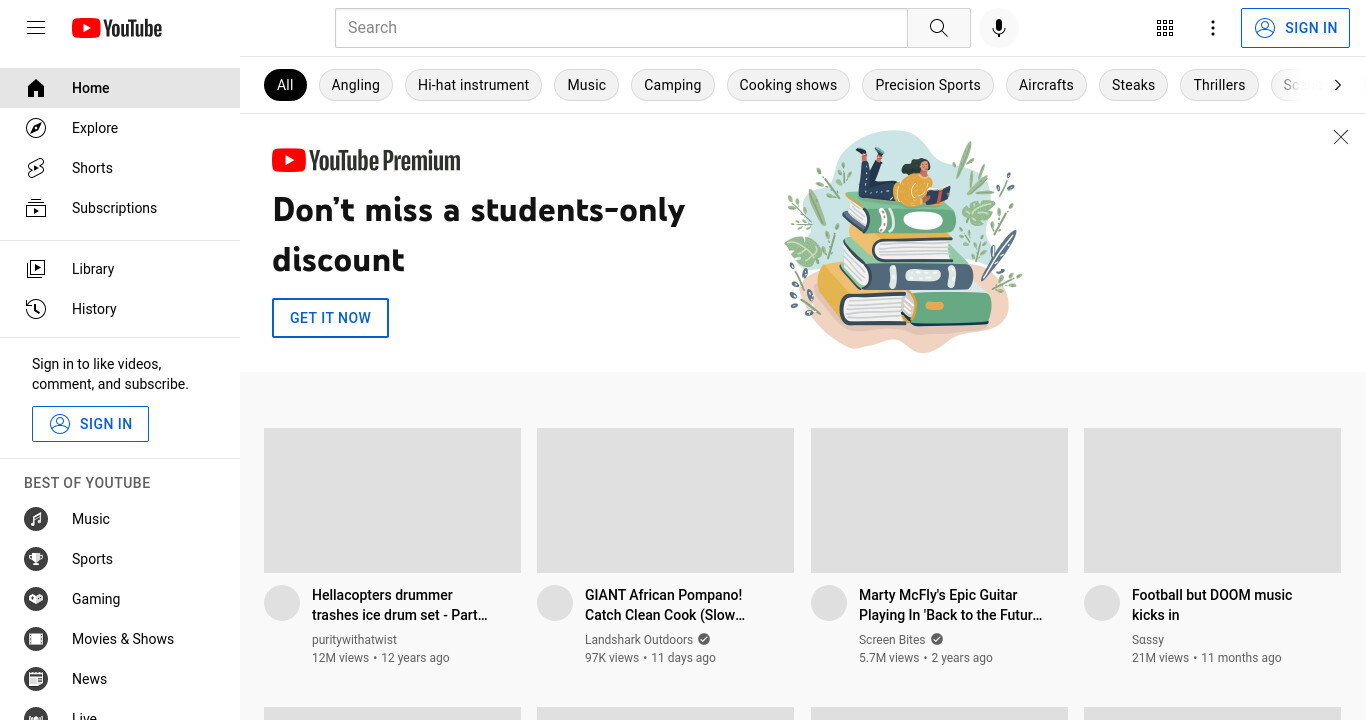Open Sassy channel avatar
This screenshot has width=1366, height=720.
point(1102,603)
